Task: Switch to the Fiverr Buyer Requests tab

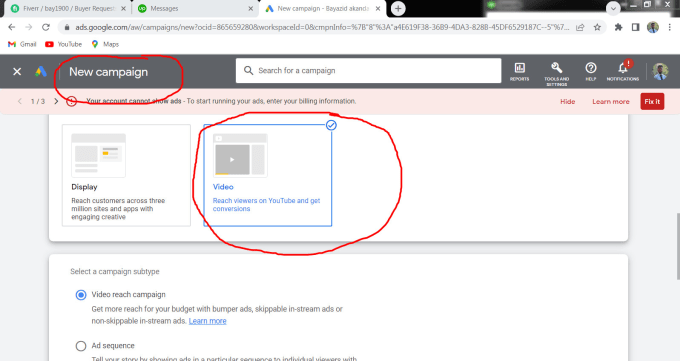Action: [69, 8]
